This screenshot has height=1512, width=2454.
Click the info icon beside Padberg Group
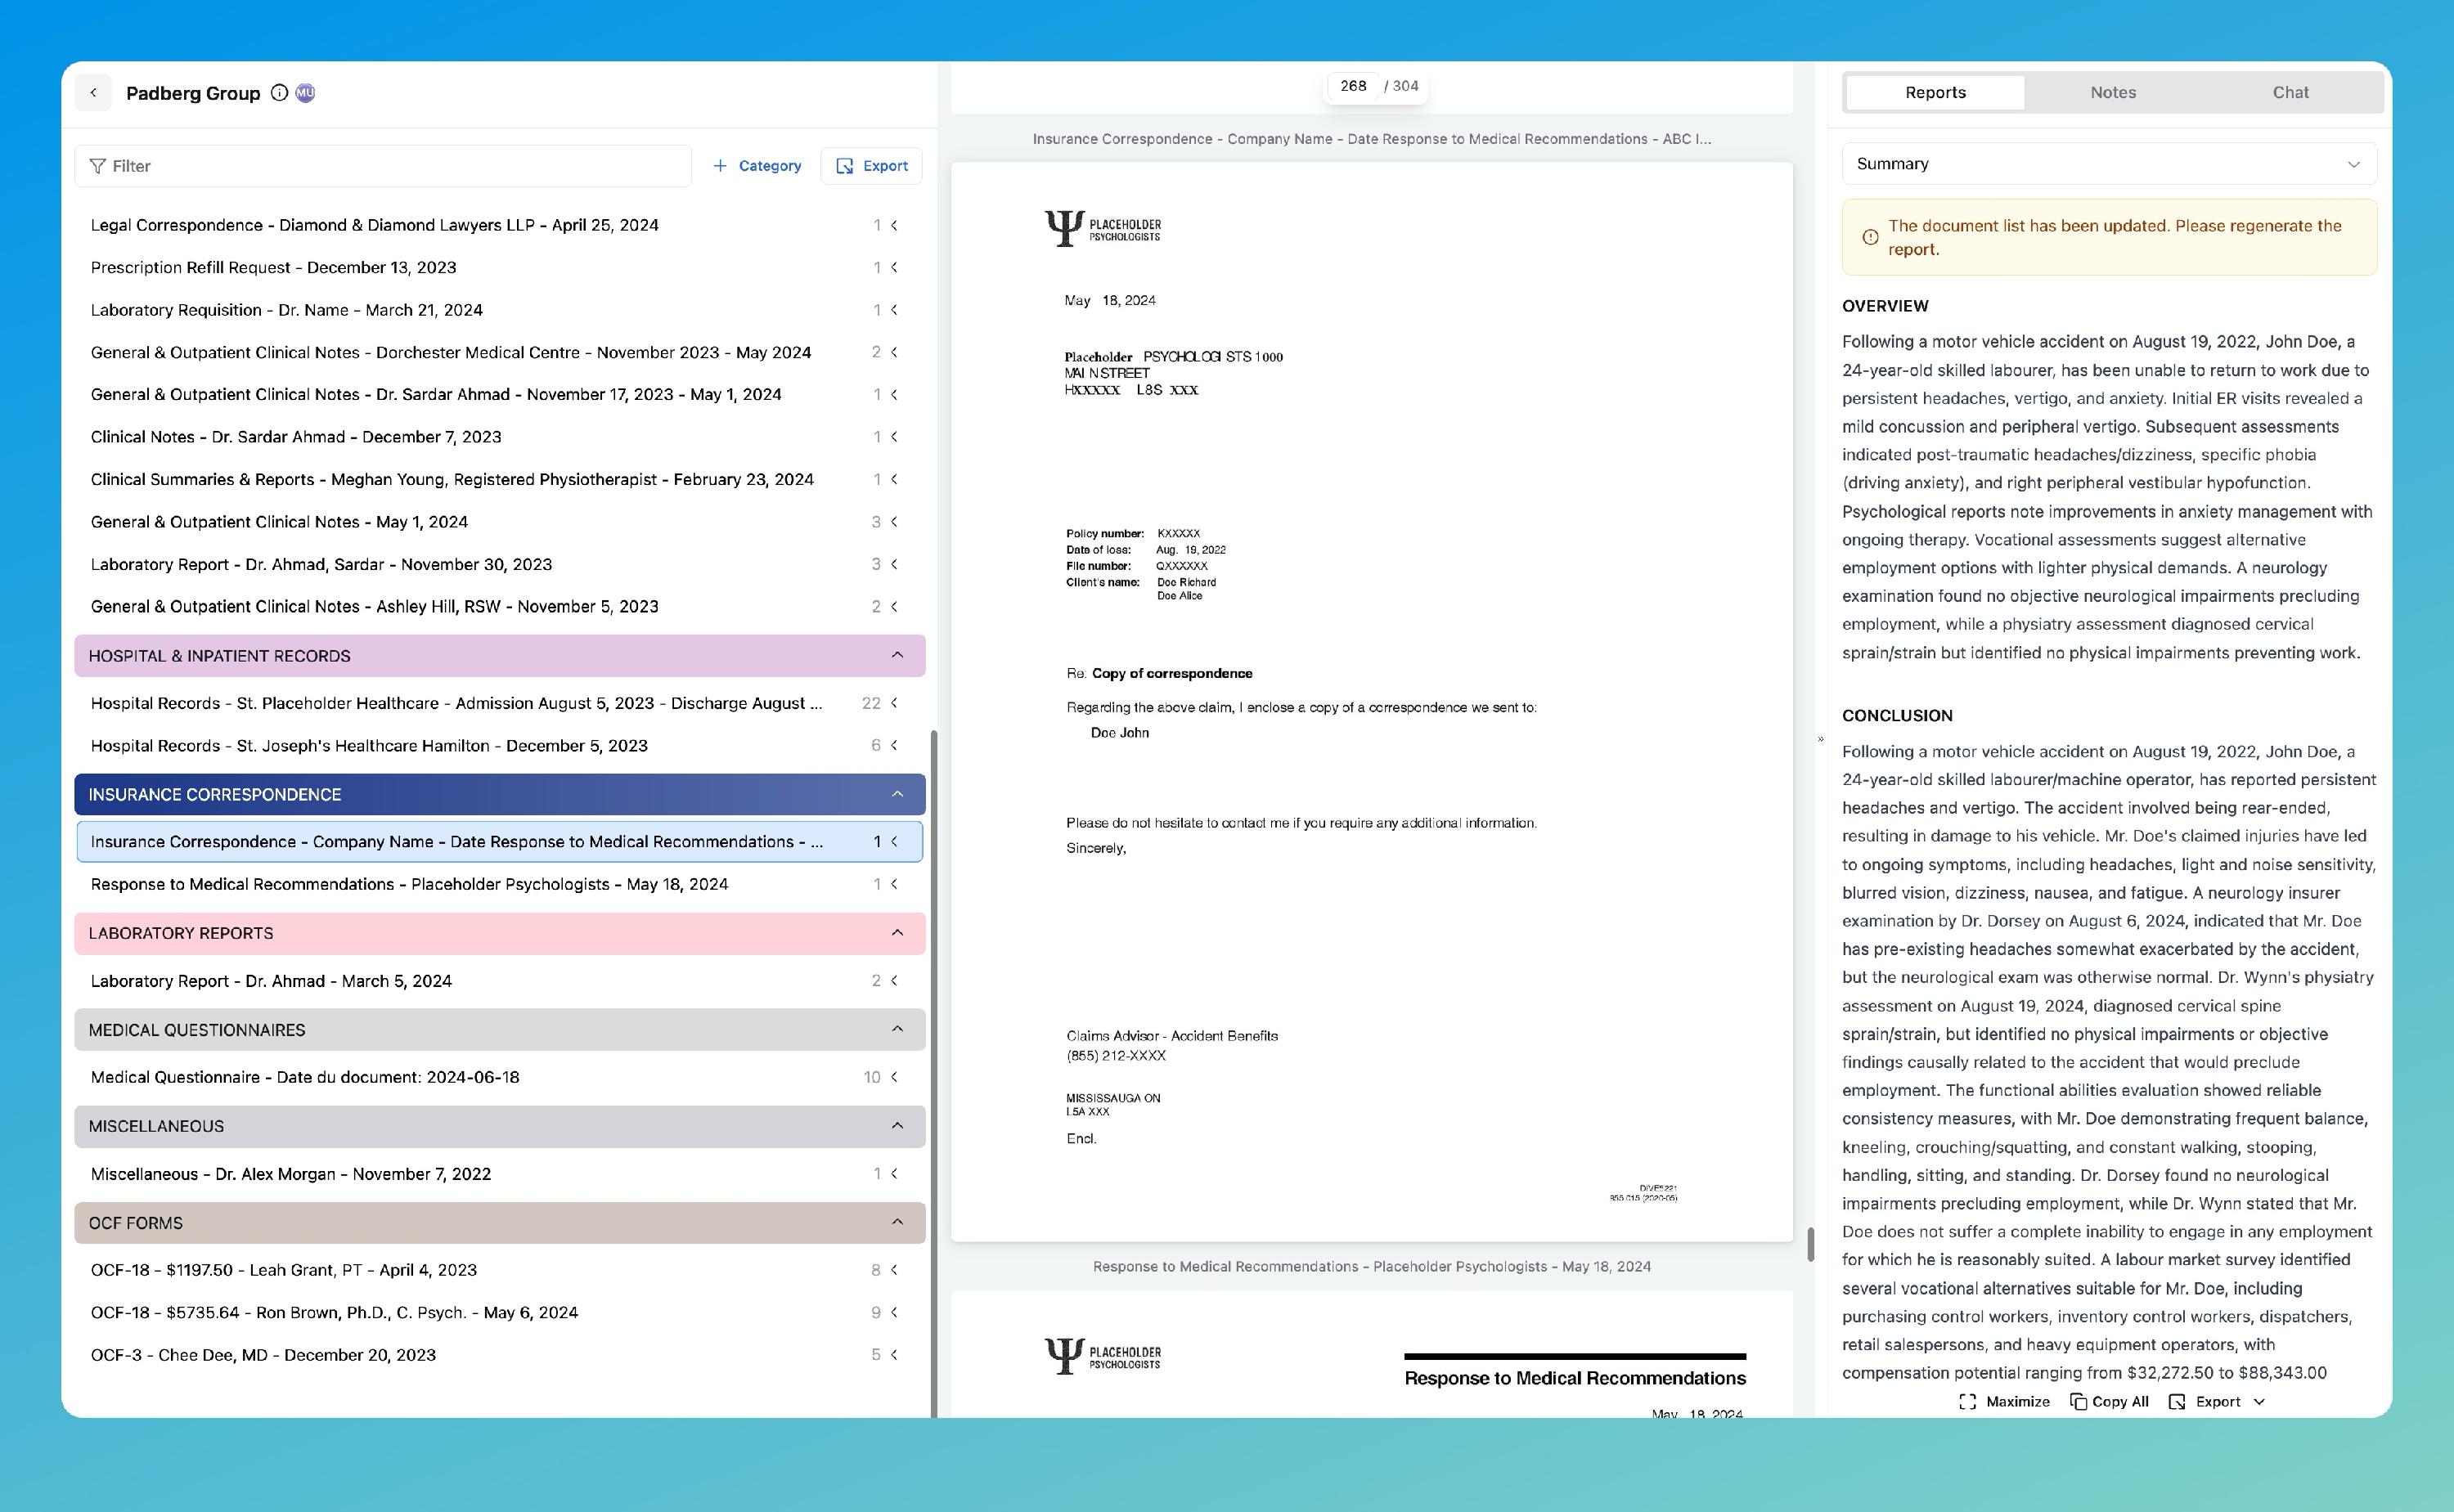coord(280,93)
